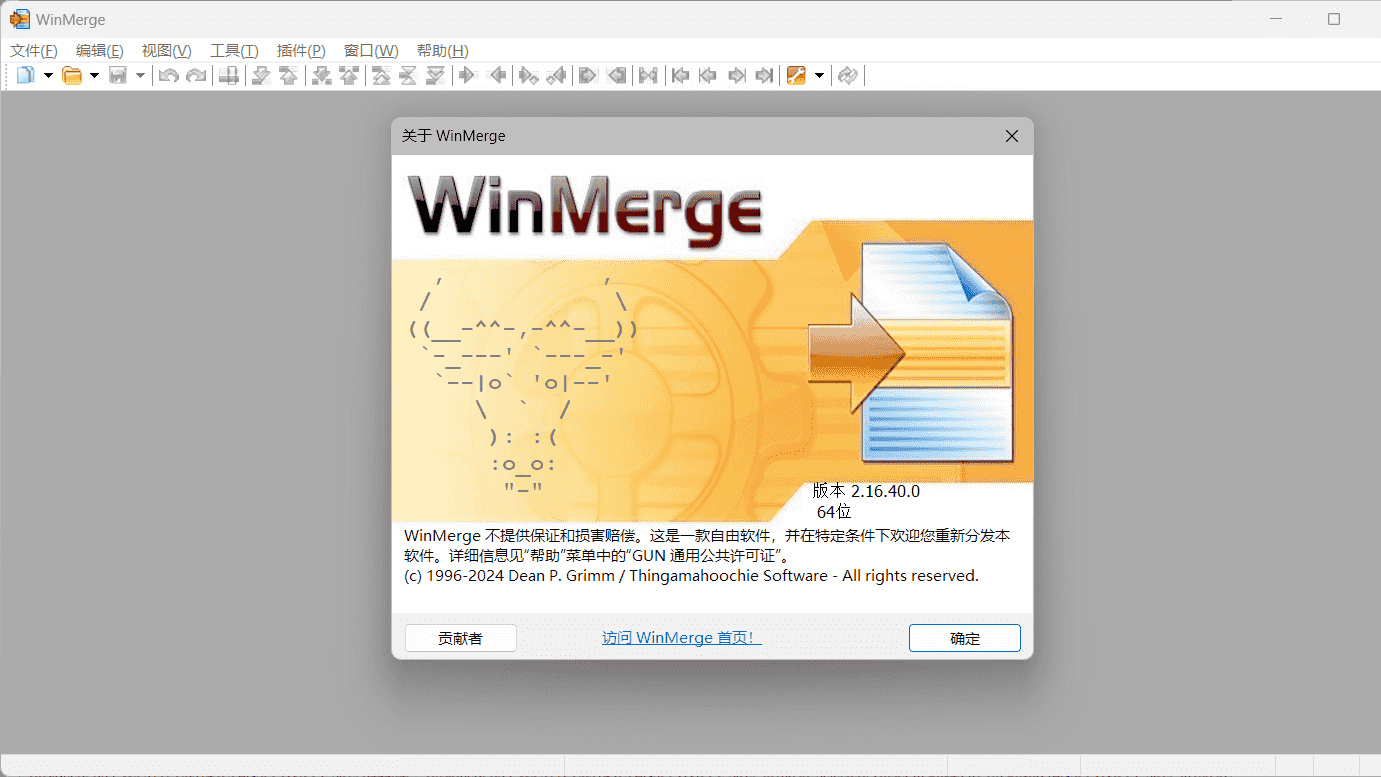Click the Save floppy disk icon
1381x777 pixels.
pyautogui.click(x=118, y=75)
